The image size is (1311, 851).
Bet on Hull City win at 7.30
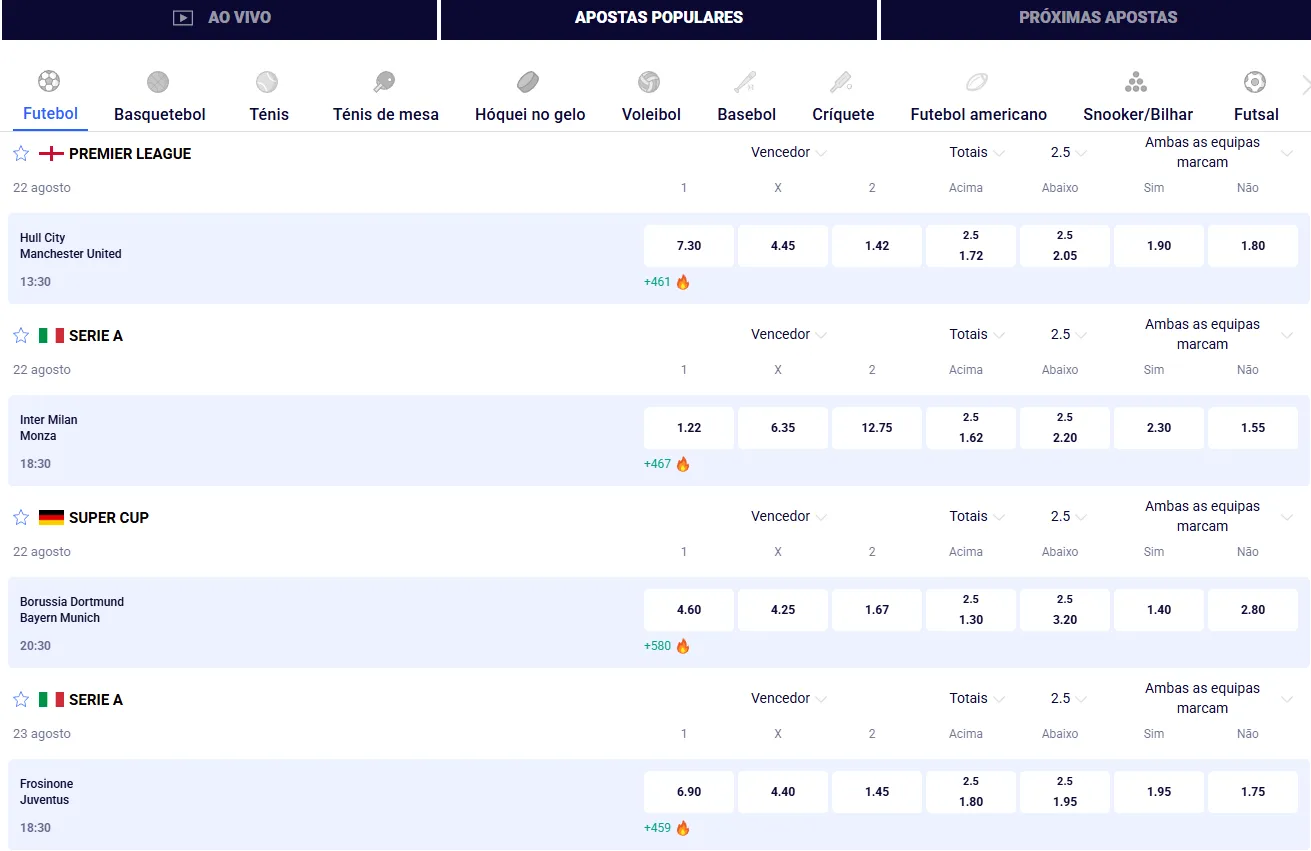pos(689,246)
